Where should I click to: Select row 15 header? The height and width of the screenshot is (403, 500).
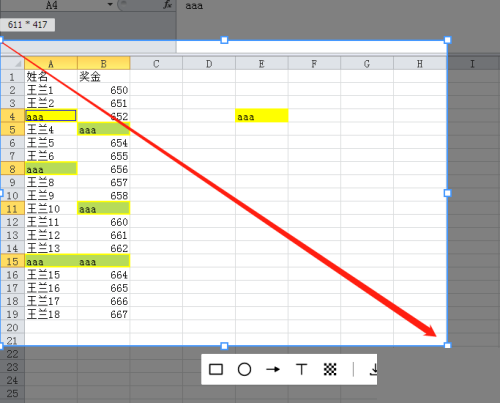click(12, 261)
